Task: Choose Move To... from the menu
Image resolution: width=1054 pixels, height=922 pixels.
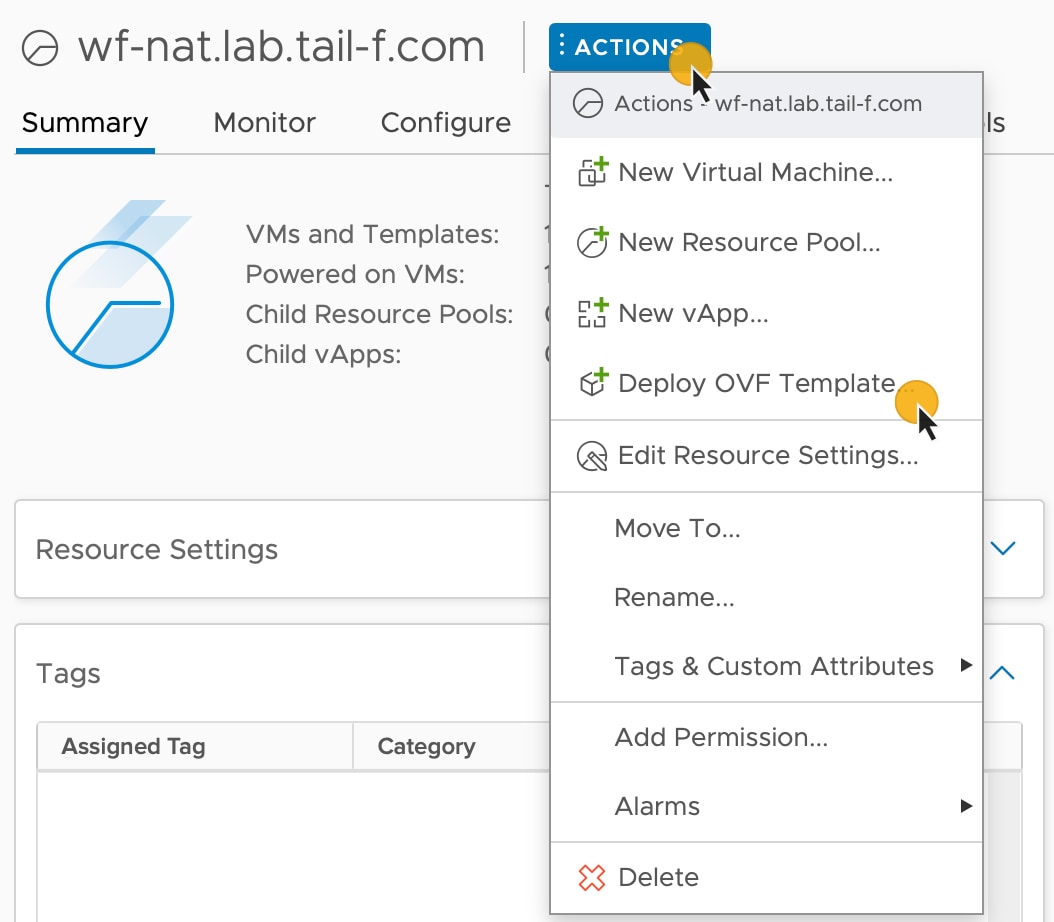Action: tap(677, 528)
